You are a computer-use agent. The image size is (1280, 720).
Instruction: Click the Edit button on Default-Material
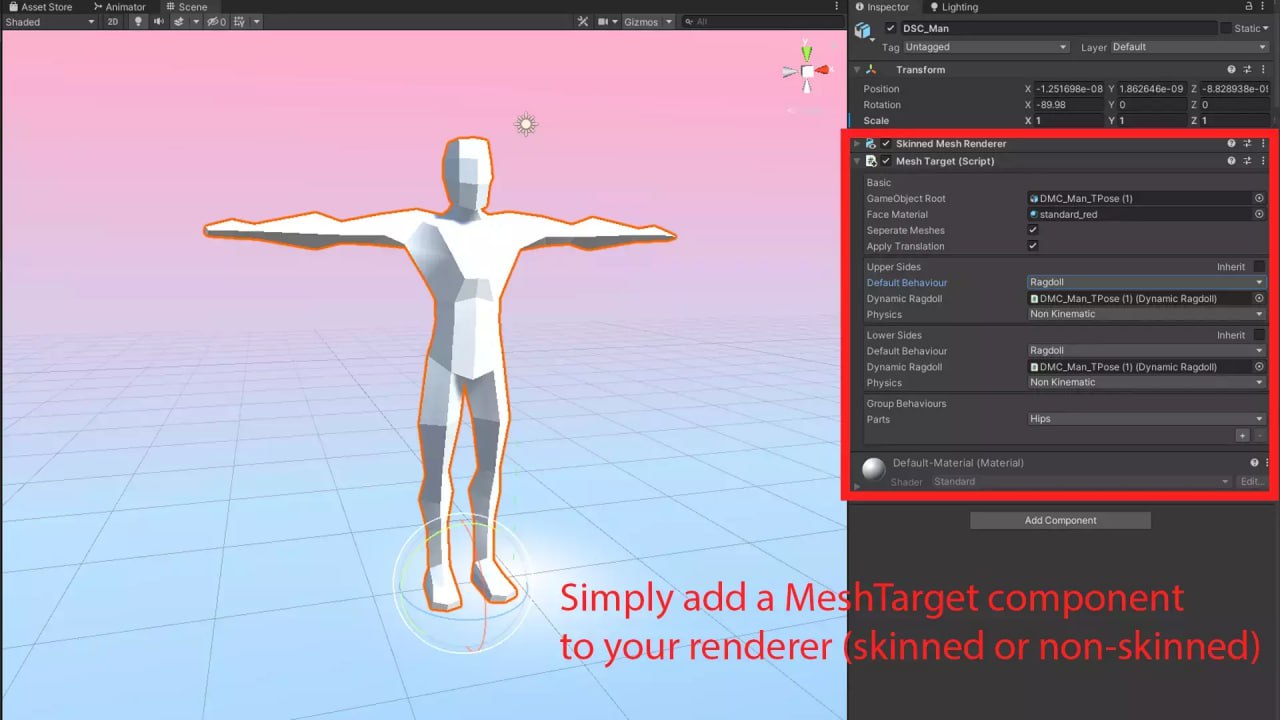pyautogui.click(x=1250, y=481)
